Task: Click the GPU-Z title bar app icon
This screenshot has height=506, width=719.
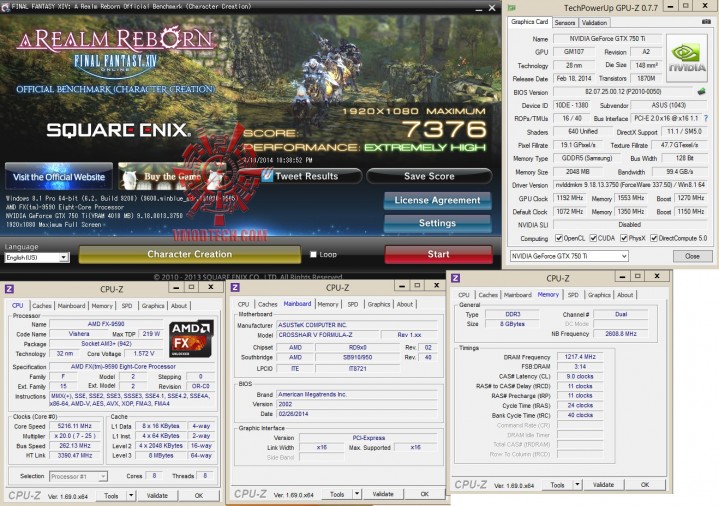Action: pyautogui.click(x=512, y=7)
